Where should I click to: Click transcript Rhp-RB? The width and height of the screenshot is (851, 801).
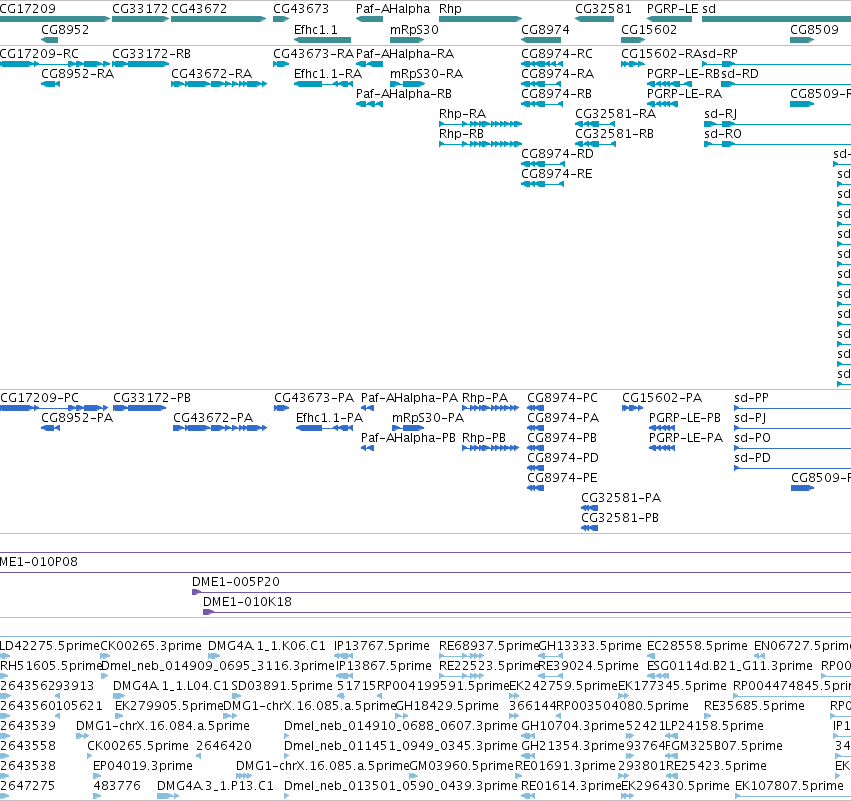(461, 134)
